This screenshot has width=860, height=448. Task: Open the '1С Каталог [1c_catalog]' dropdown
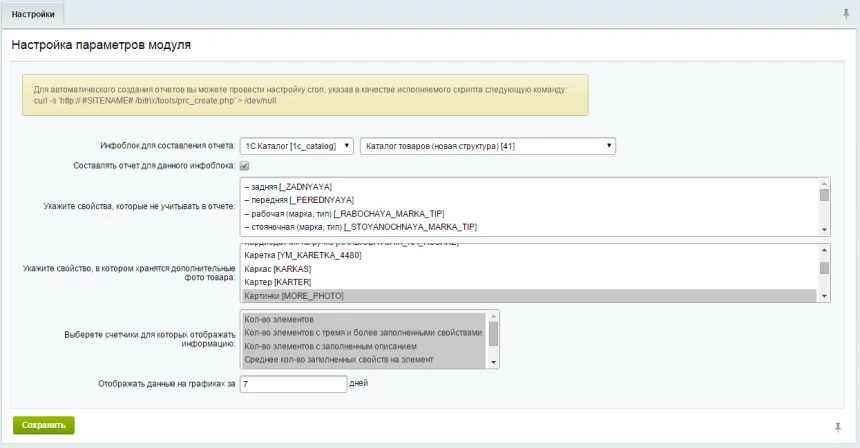coord(297,146)
